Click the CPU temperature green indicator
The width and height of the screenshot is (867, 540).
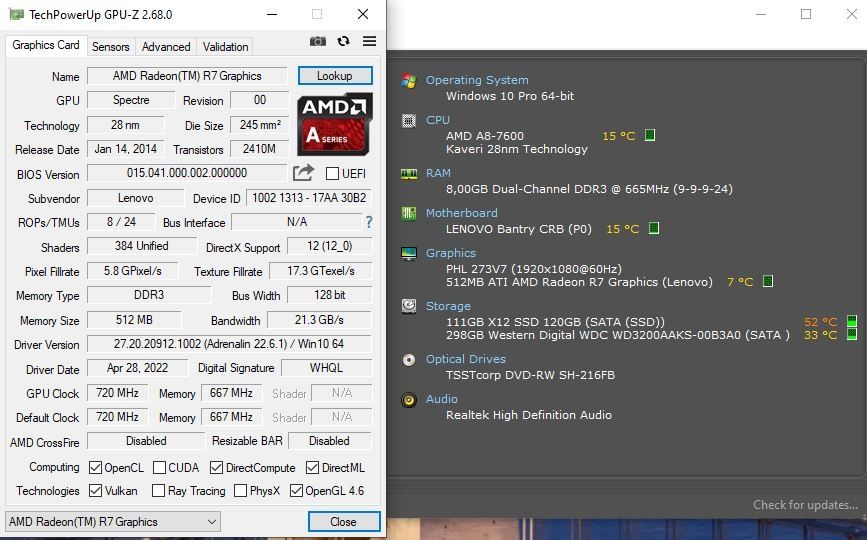tap(650, 135)
